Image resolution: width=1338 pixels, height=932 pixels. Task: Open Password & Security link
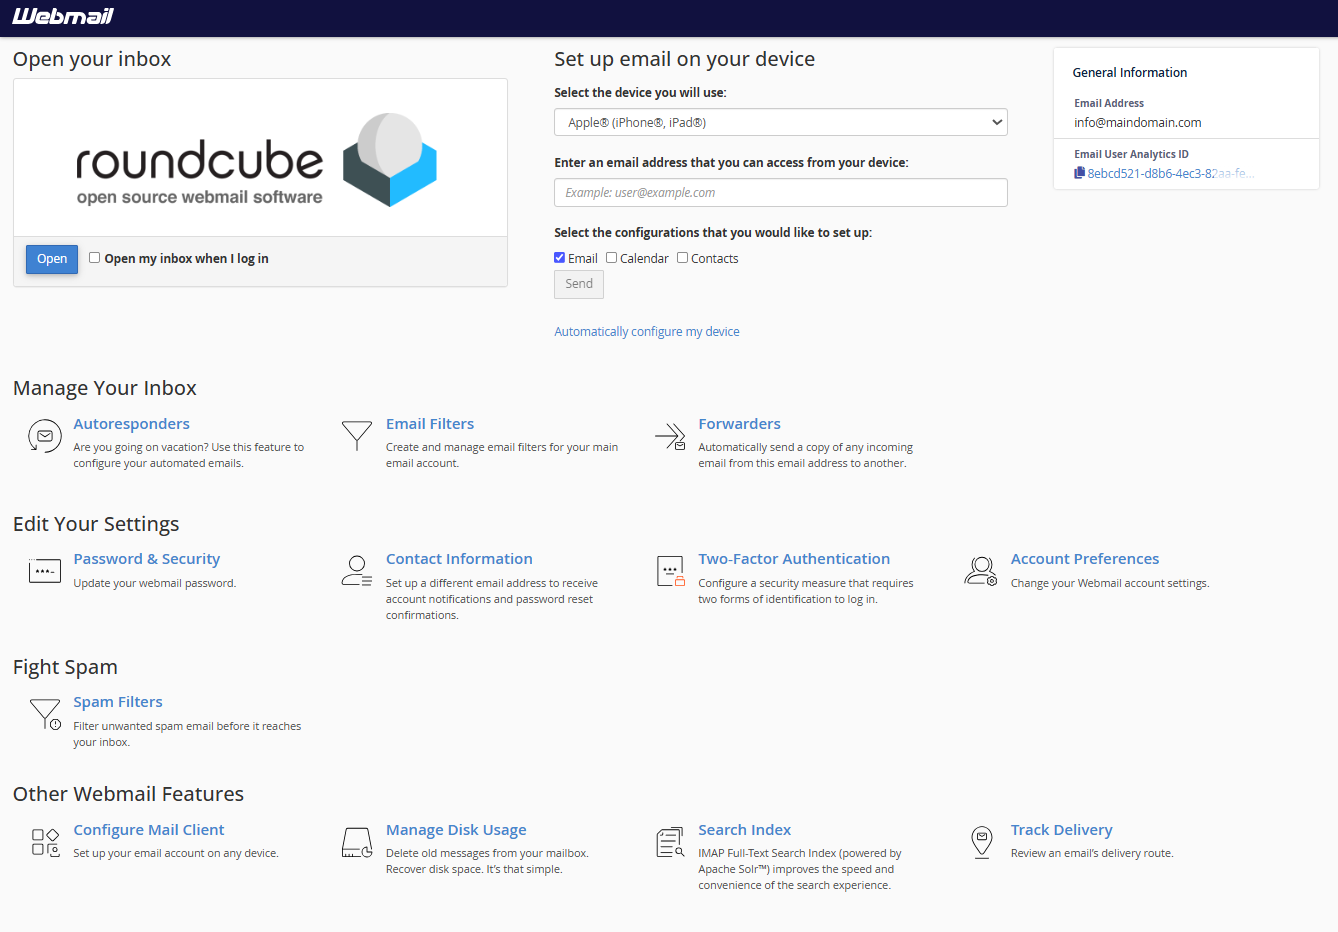pyautogui.click(x=147, y=559)
